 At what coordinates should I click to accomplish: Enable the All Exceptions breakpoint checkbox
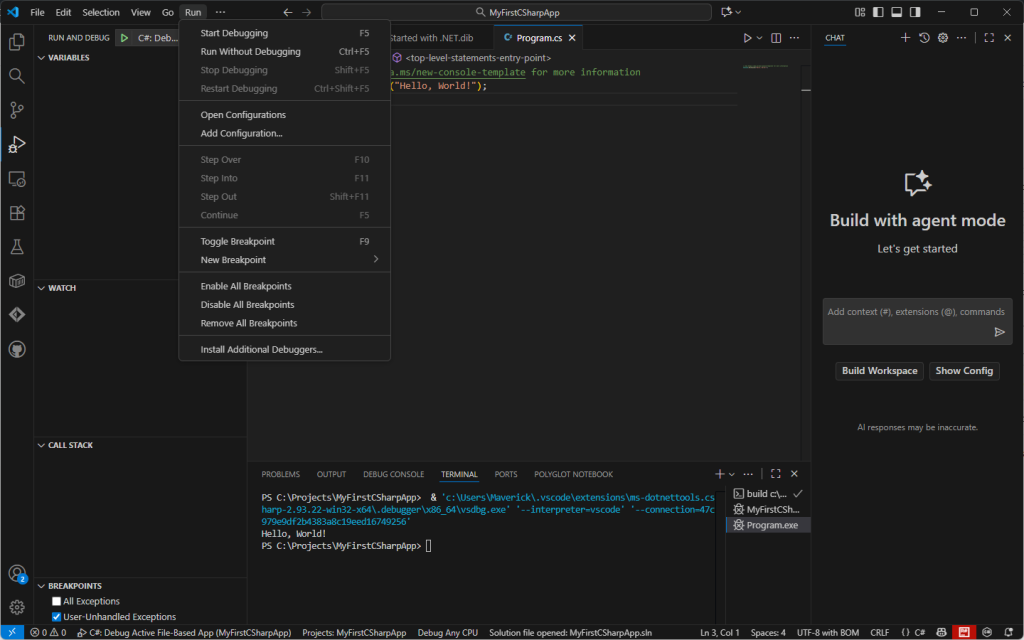56,601
